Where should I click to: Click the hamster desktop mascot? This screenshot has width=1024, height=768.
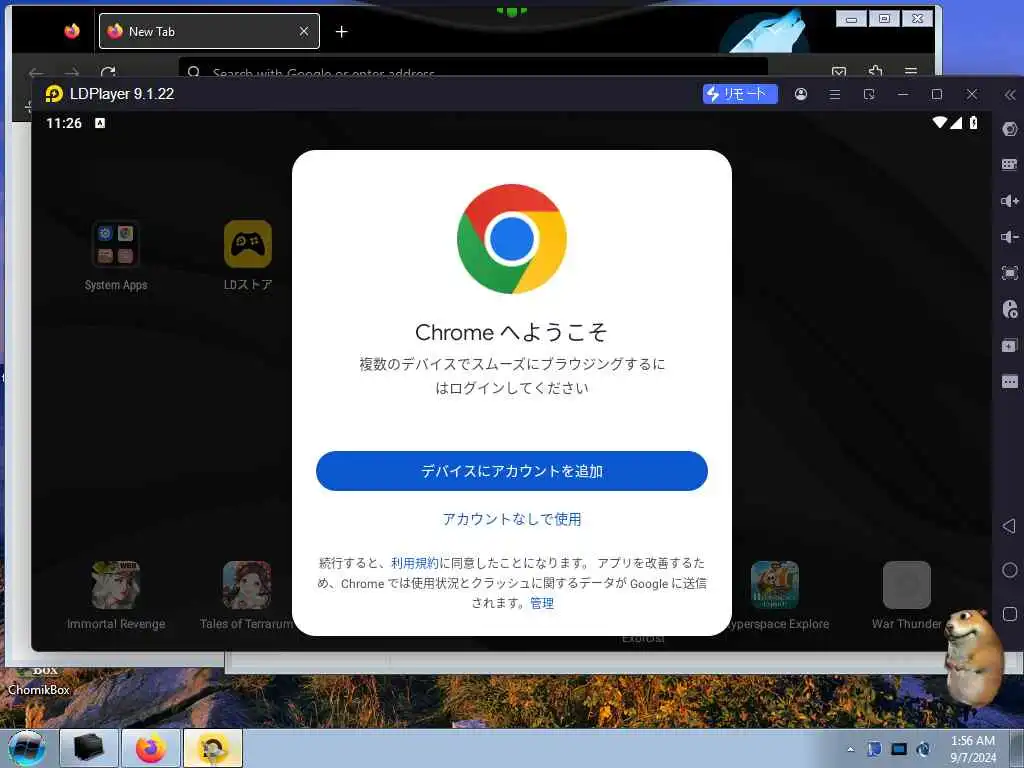[976, 656]
